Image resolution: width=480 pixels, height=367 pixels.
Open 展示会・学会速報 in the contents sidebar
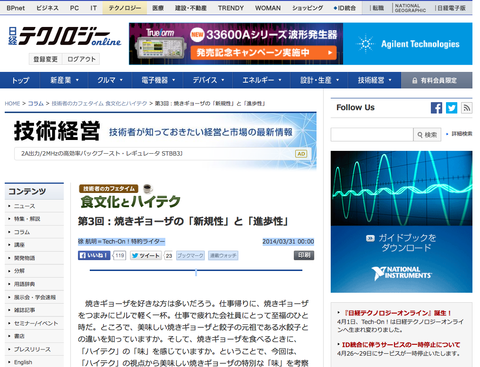coord(35,297)
